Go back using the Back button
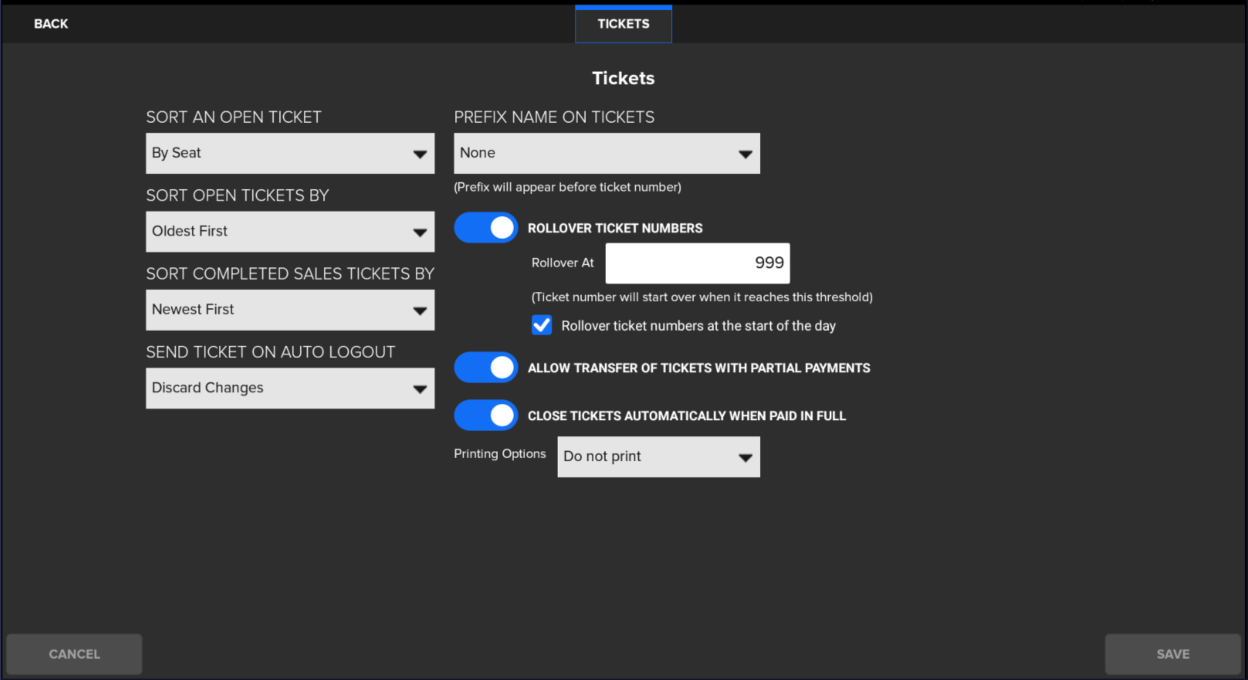Screen dimensions: 1248x680 (51, 24)
